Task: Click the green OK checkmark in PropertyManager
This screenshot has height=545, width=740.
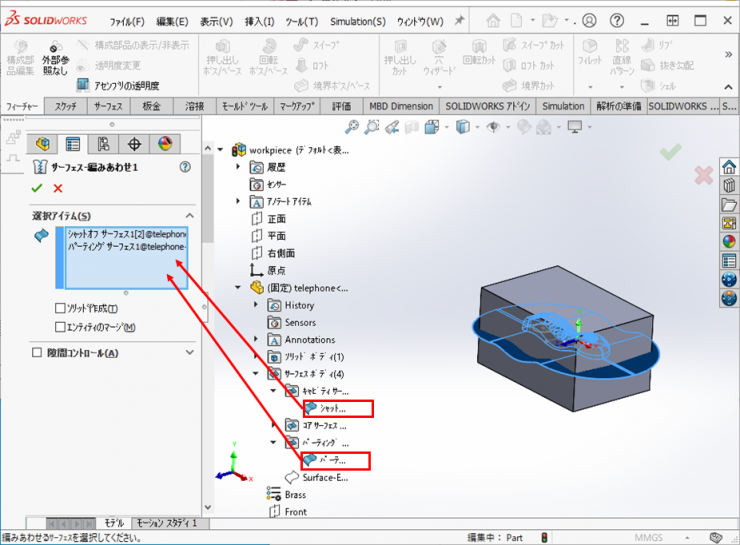Action: 37,188
